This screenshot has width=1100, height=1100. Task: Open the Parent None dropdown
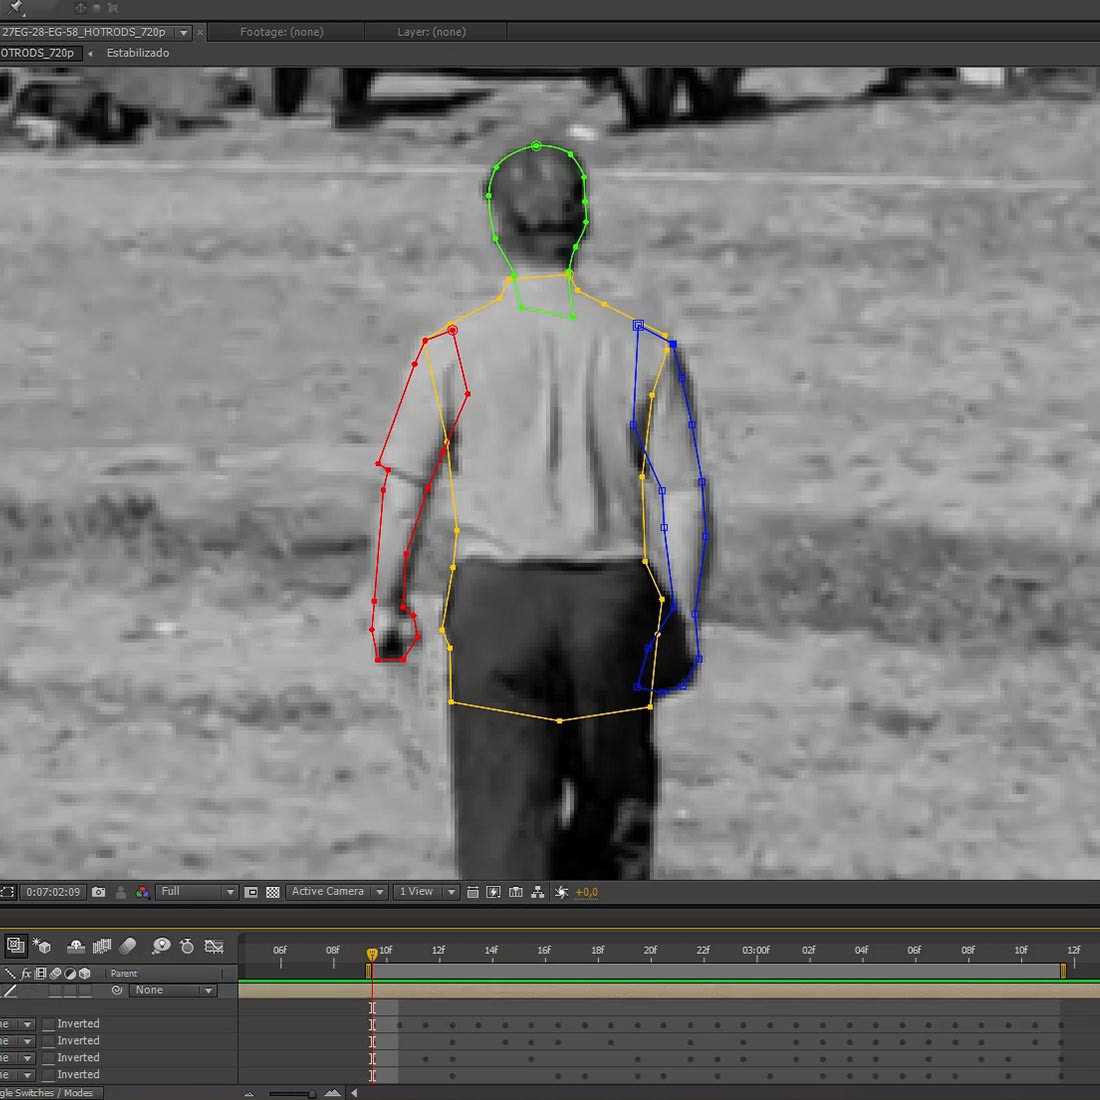pyautogui.click(x=172, y=990)
